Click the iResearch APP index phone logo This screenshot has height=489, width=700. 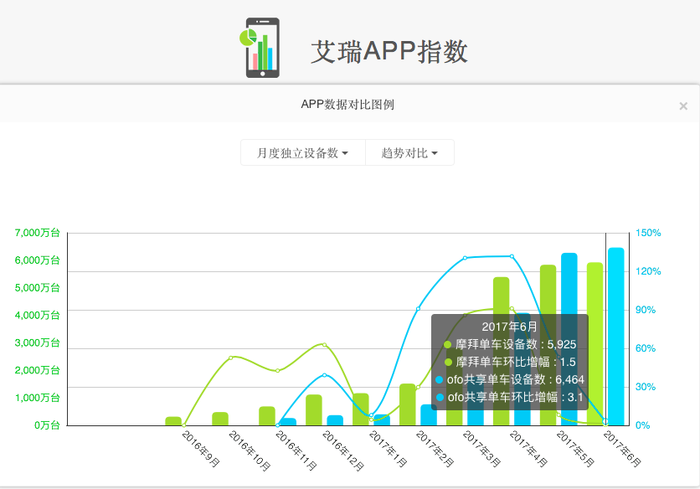tap(261, 47)
